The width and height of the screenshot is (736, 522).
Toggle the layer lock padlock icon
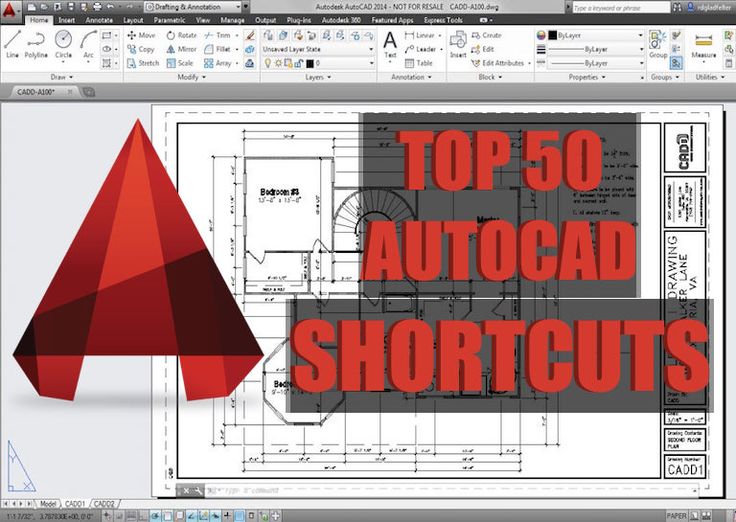pos(298,63)
